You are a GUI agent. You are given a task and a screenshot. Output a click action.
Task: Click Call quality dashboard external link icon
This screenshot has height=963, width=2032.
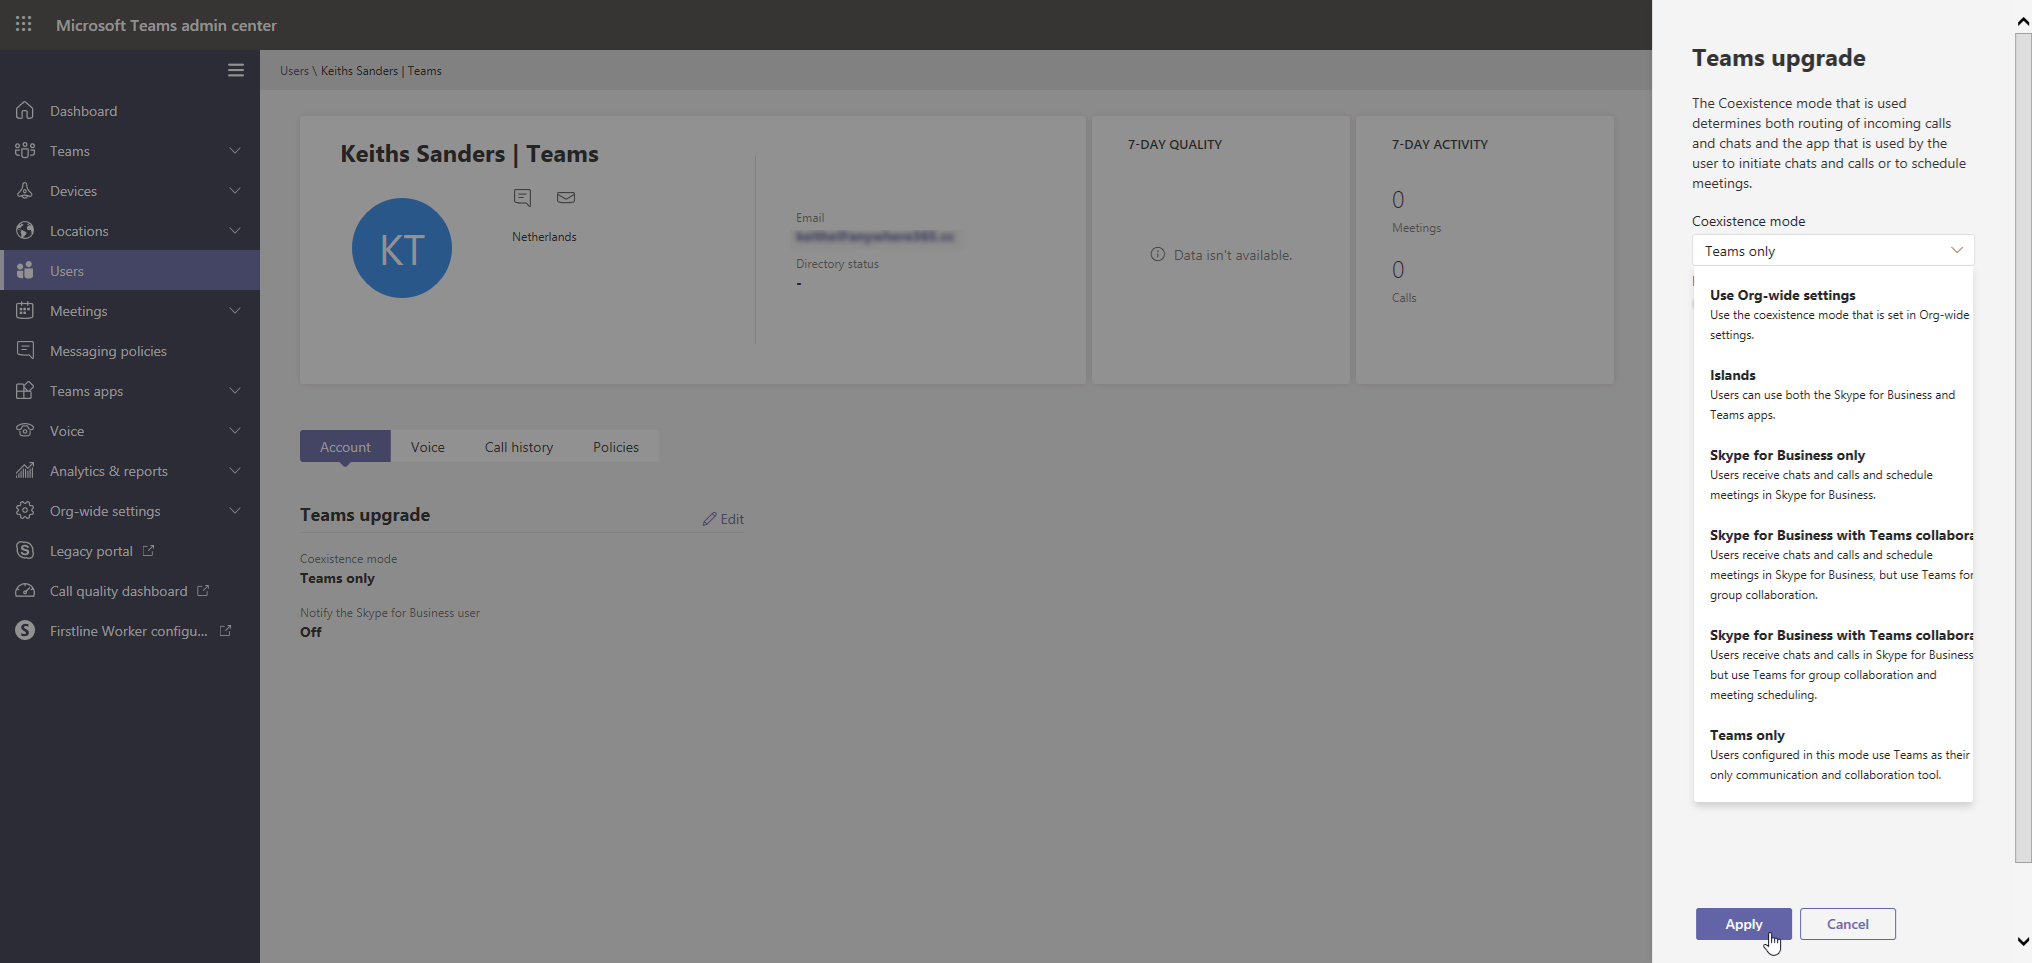coord(203,590)
